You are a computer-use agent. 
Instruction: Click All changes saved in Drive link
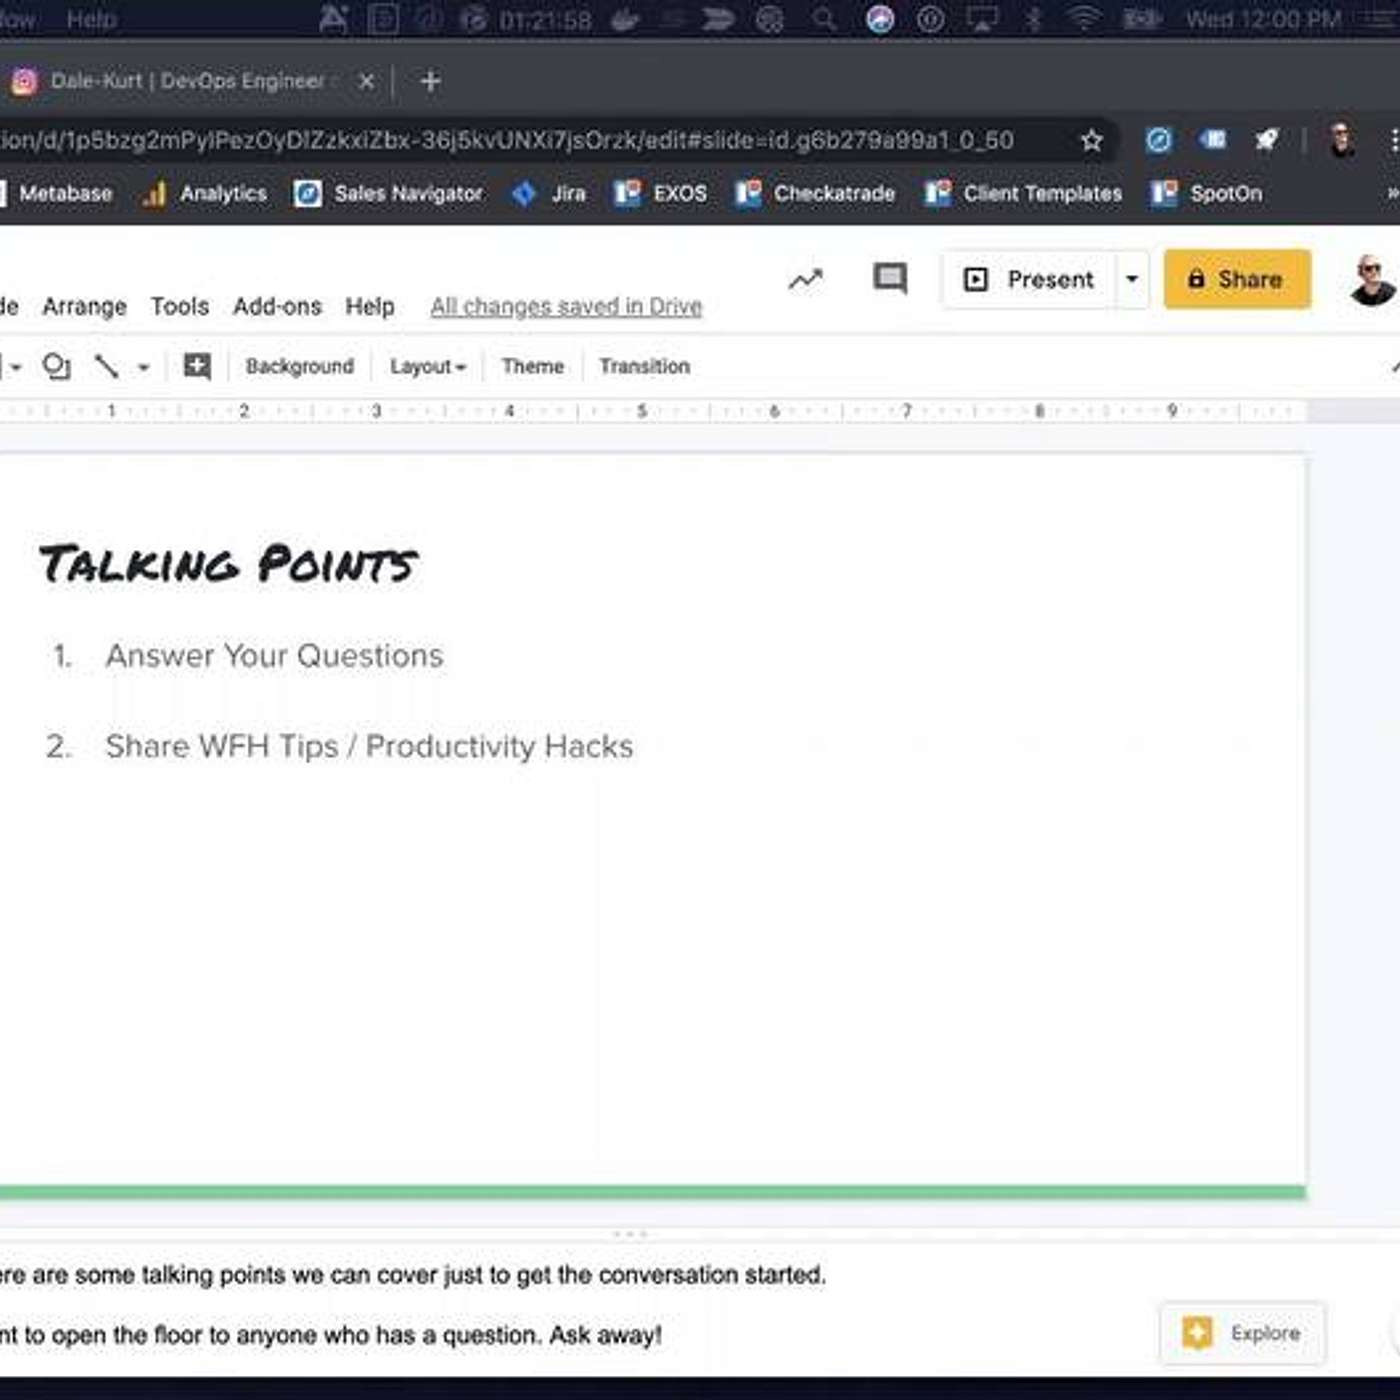(566, 307)
